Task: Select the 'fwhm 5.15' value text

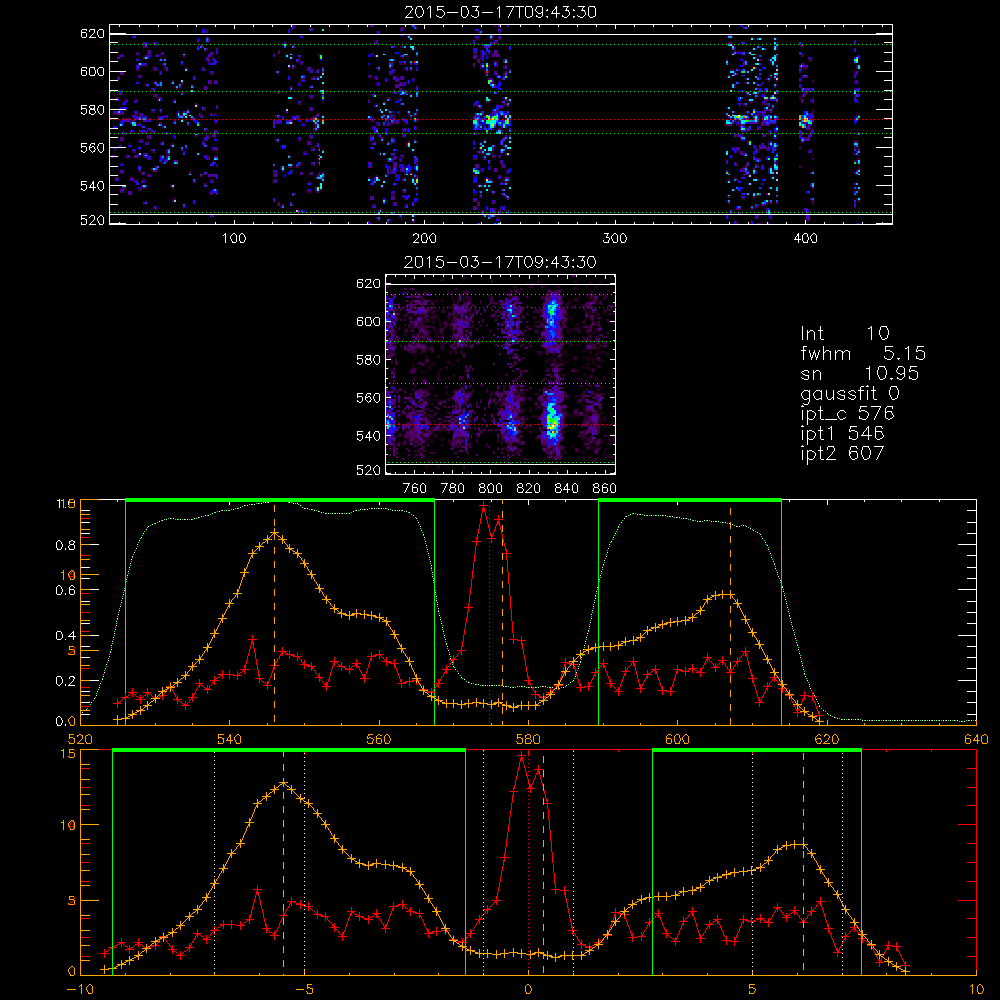Action: 863,353
